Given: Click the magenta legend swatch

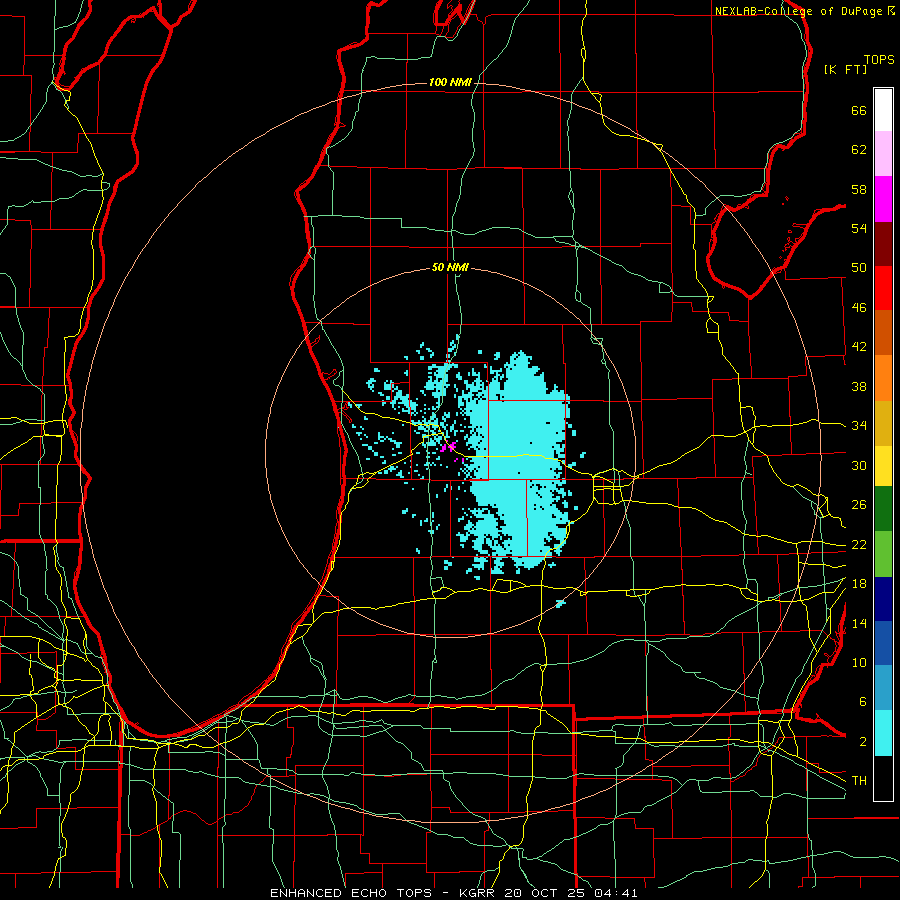Looking at the screenshot, I should [x=883, y=199].
